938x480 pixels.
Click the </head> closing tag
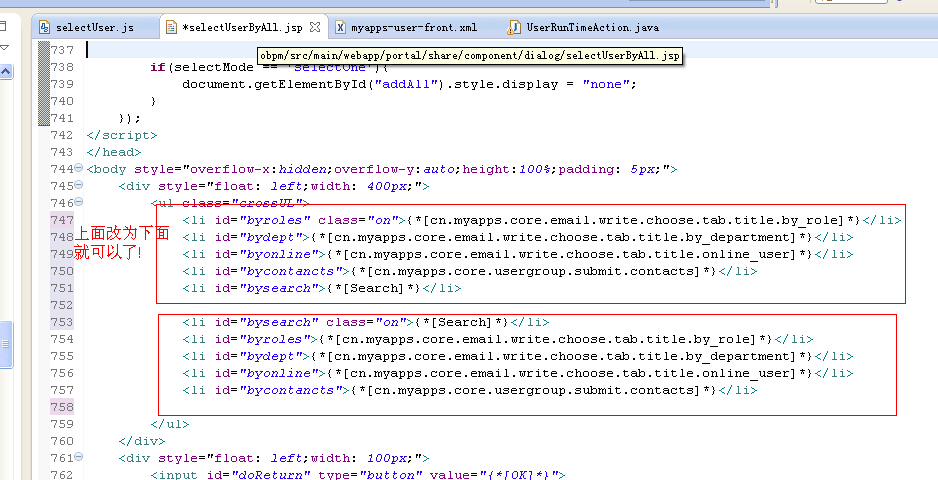click(114, 152)
